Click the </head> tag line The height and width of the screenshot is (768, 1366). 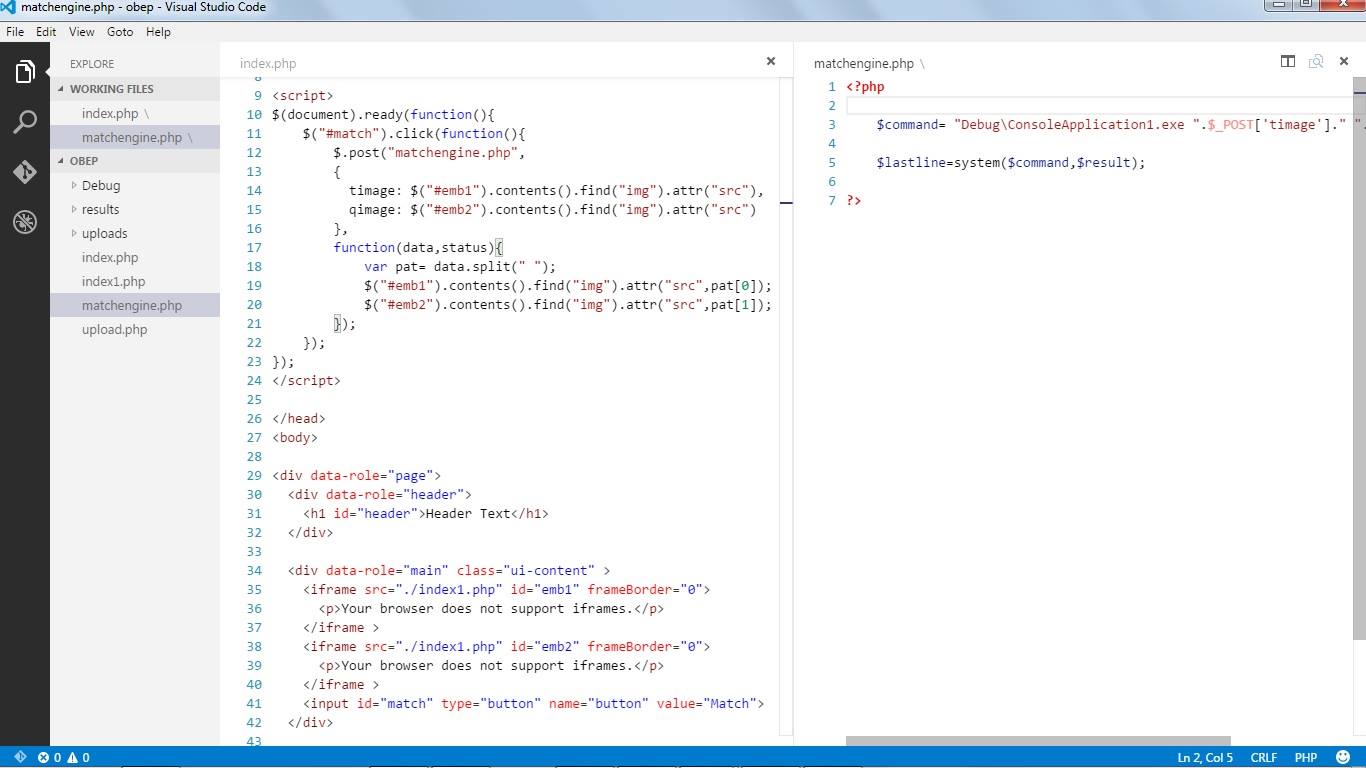point(299,418)
